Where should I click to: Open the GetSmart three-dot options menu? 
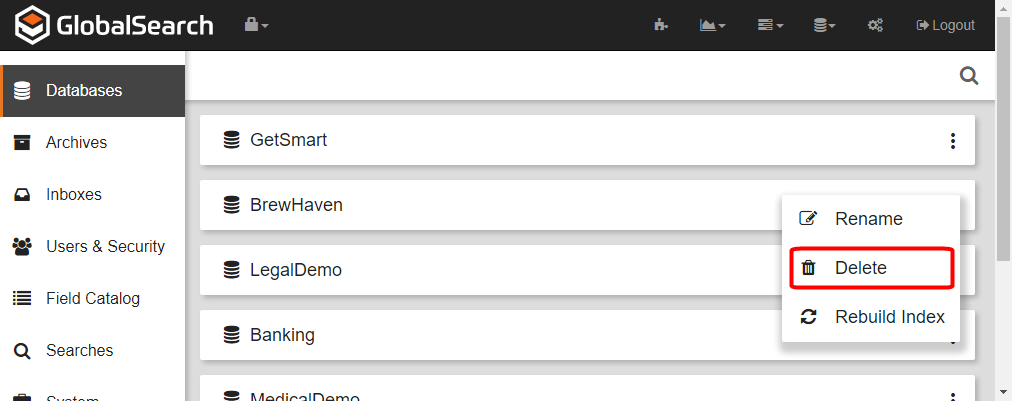(x=953, y=141)
